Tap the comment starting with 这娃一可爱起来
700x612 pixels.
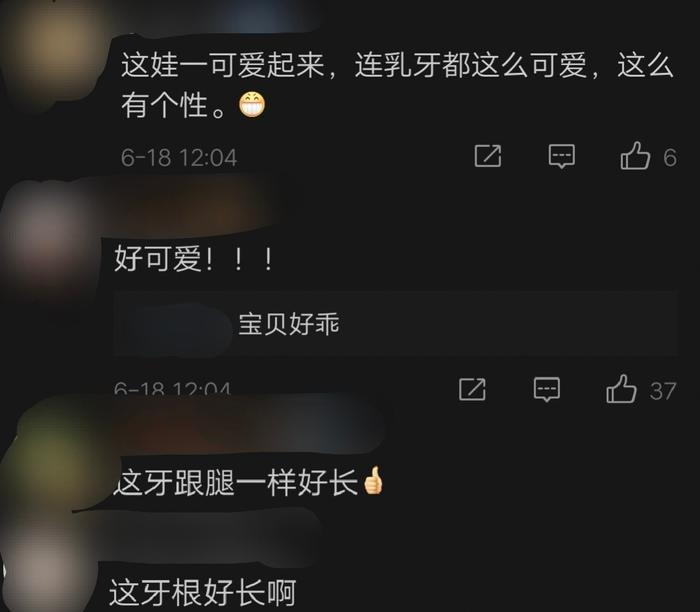[x=397, y=85]
